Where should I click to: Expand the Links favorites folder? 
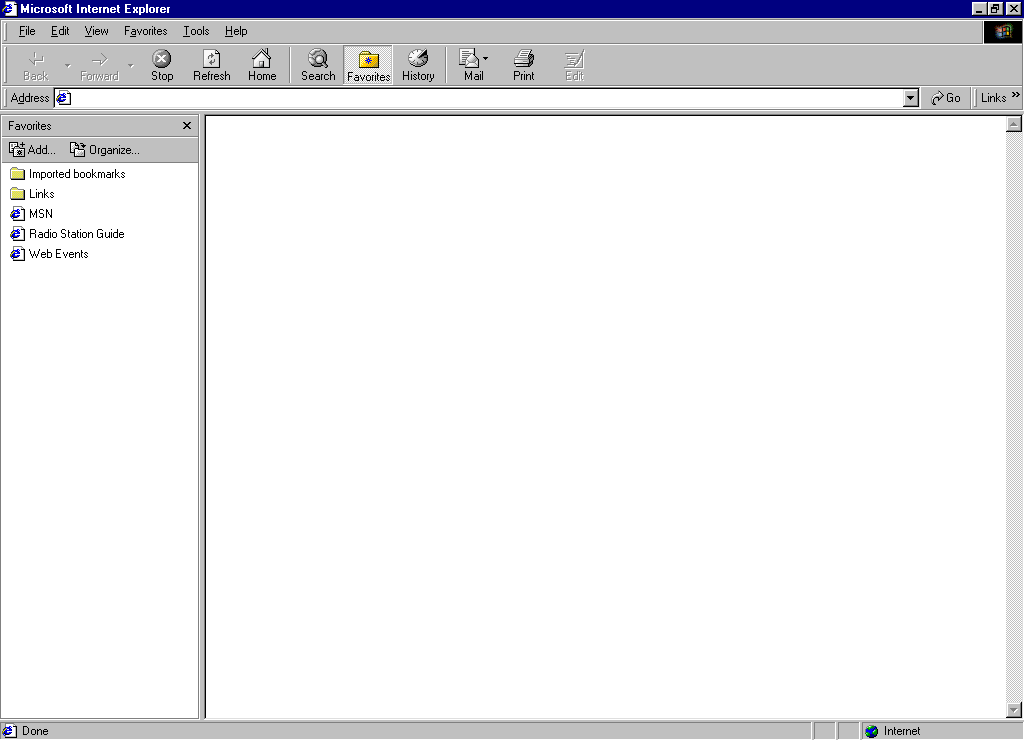click(x=33, y=194)
